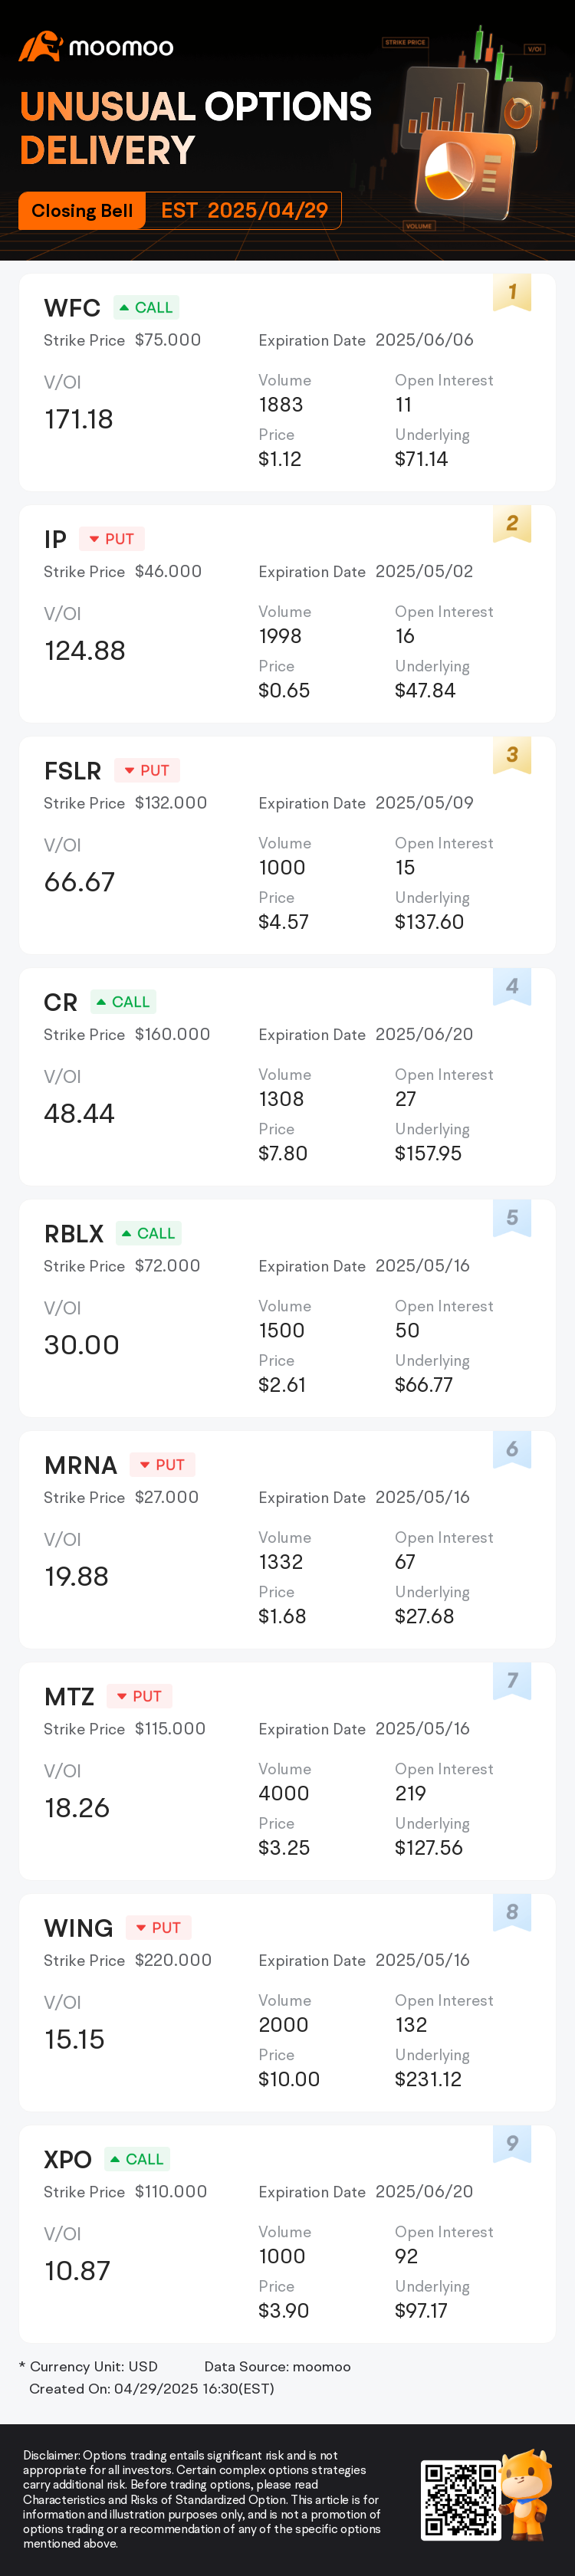This screenshot has height=2576, width=575.
Task: Open the MRNA ticker heading
Action: 81,1465
